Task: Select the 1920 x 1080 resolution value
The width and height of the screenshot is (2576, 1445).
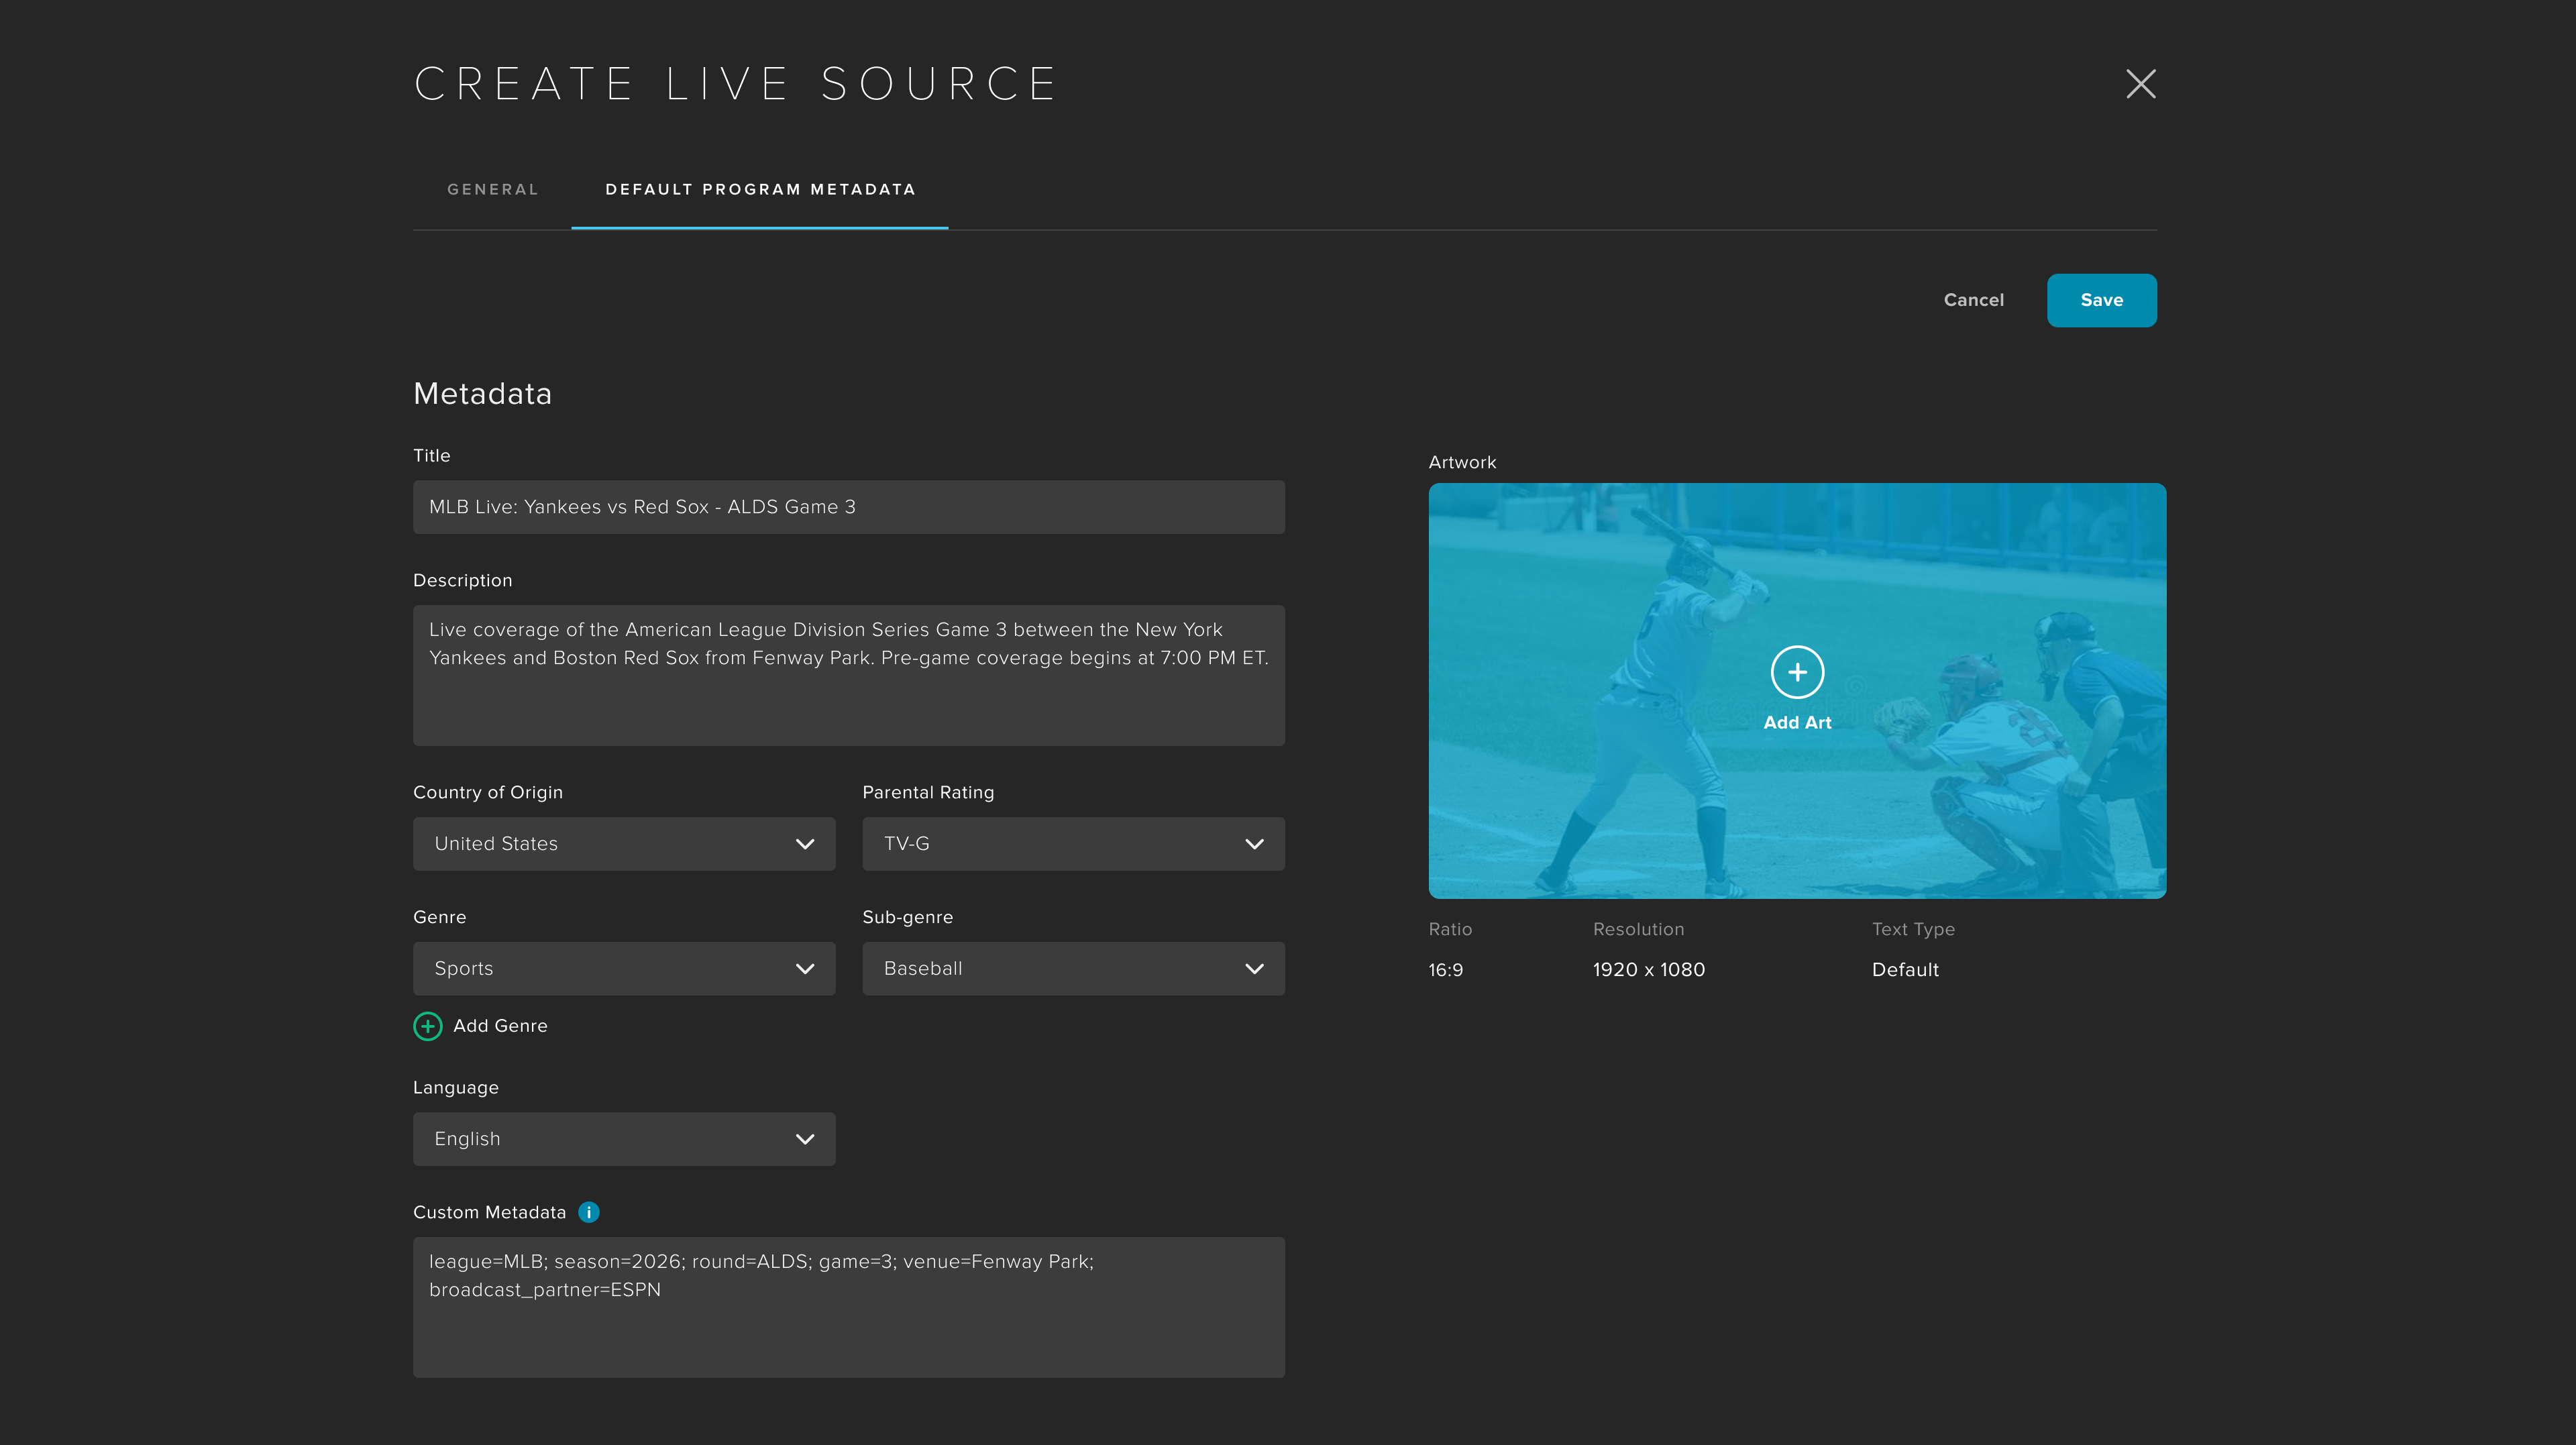Action: coord(1648,969)
